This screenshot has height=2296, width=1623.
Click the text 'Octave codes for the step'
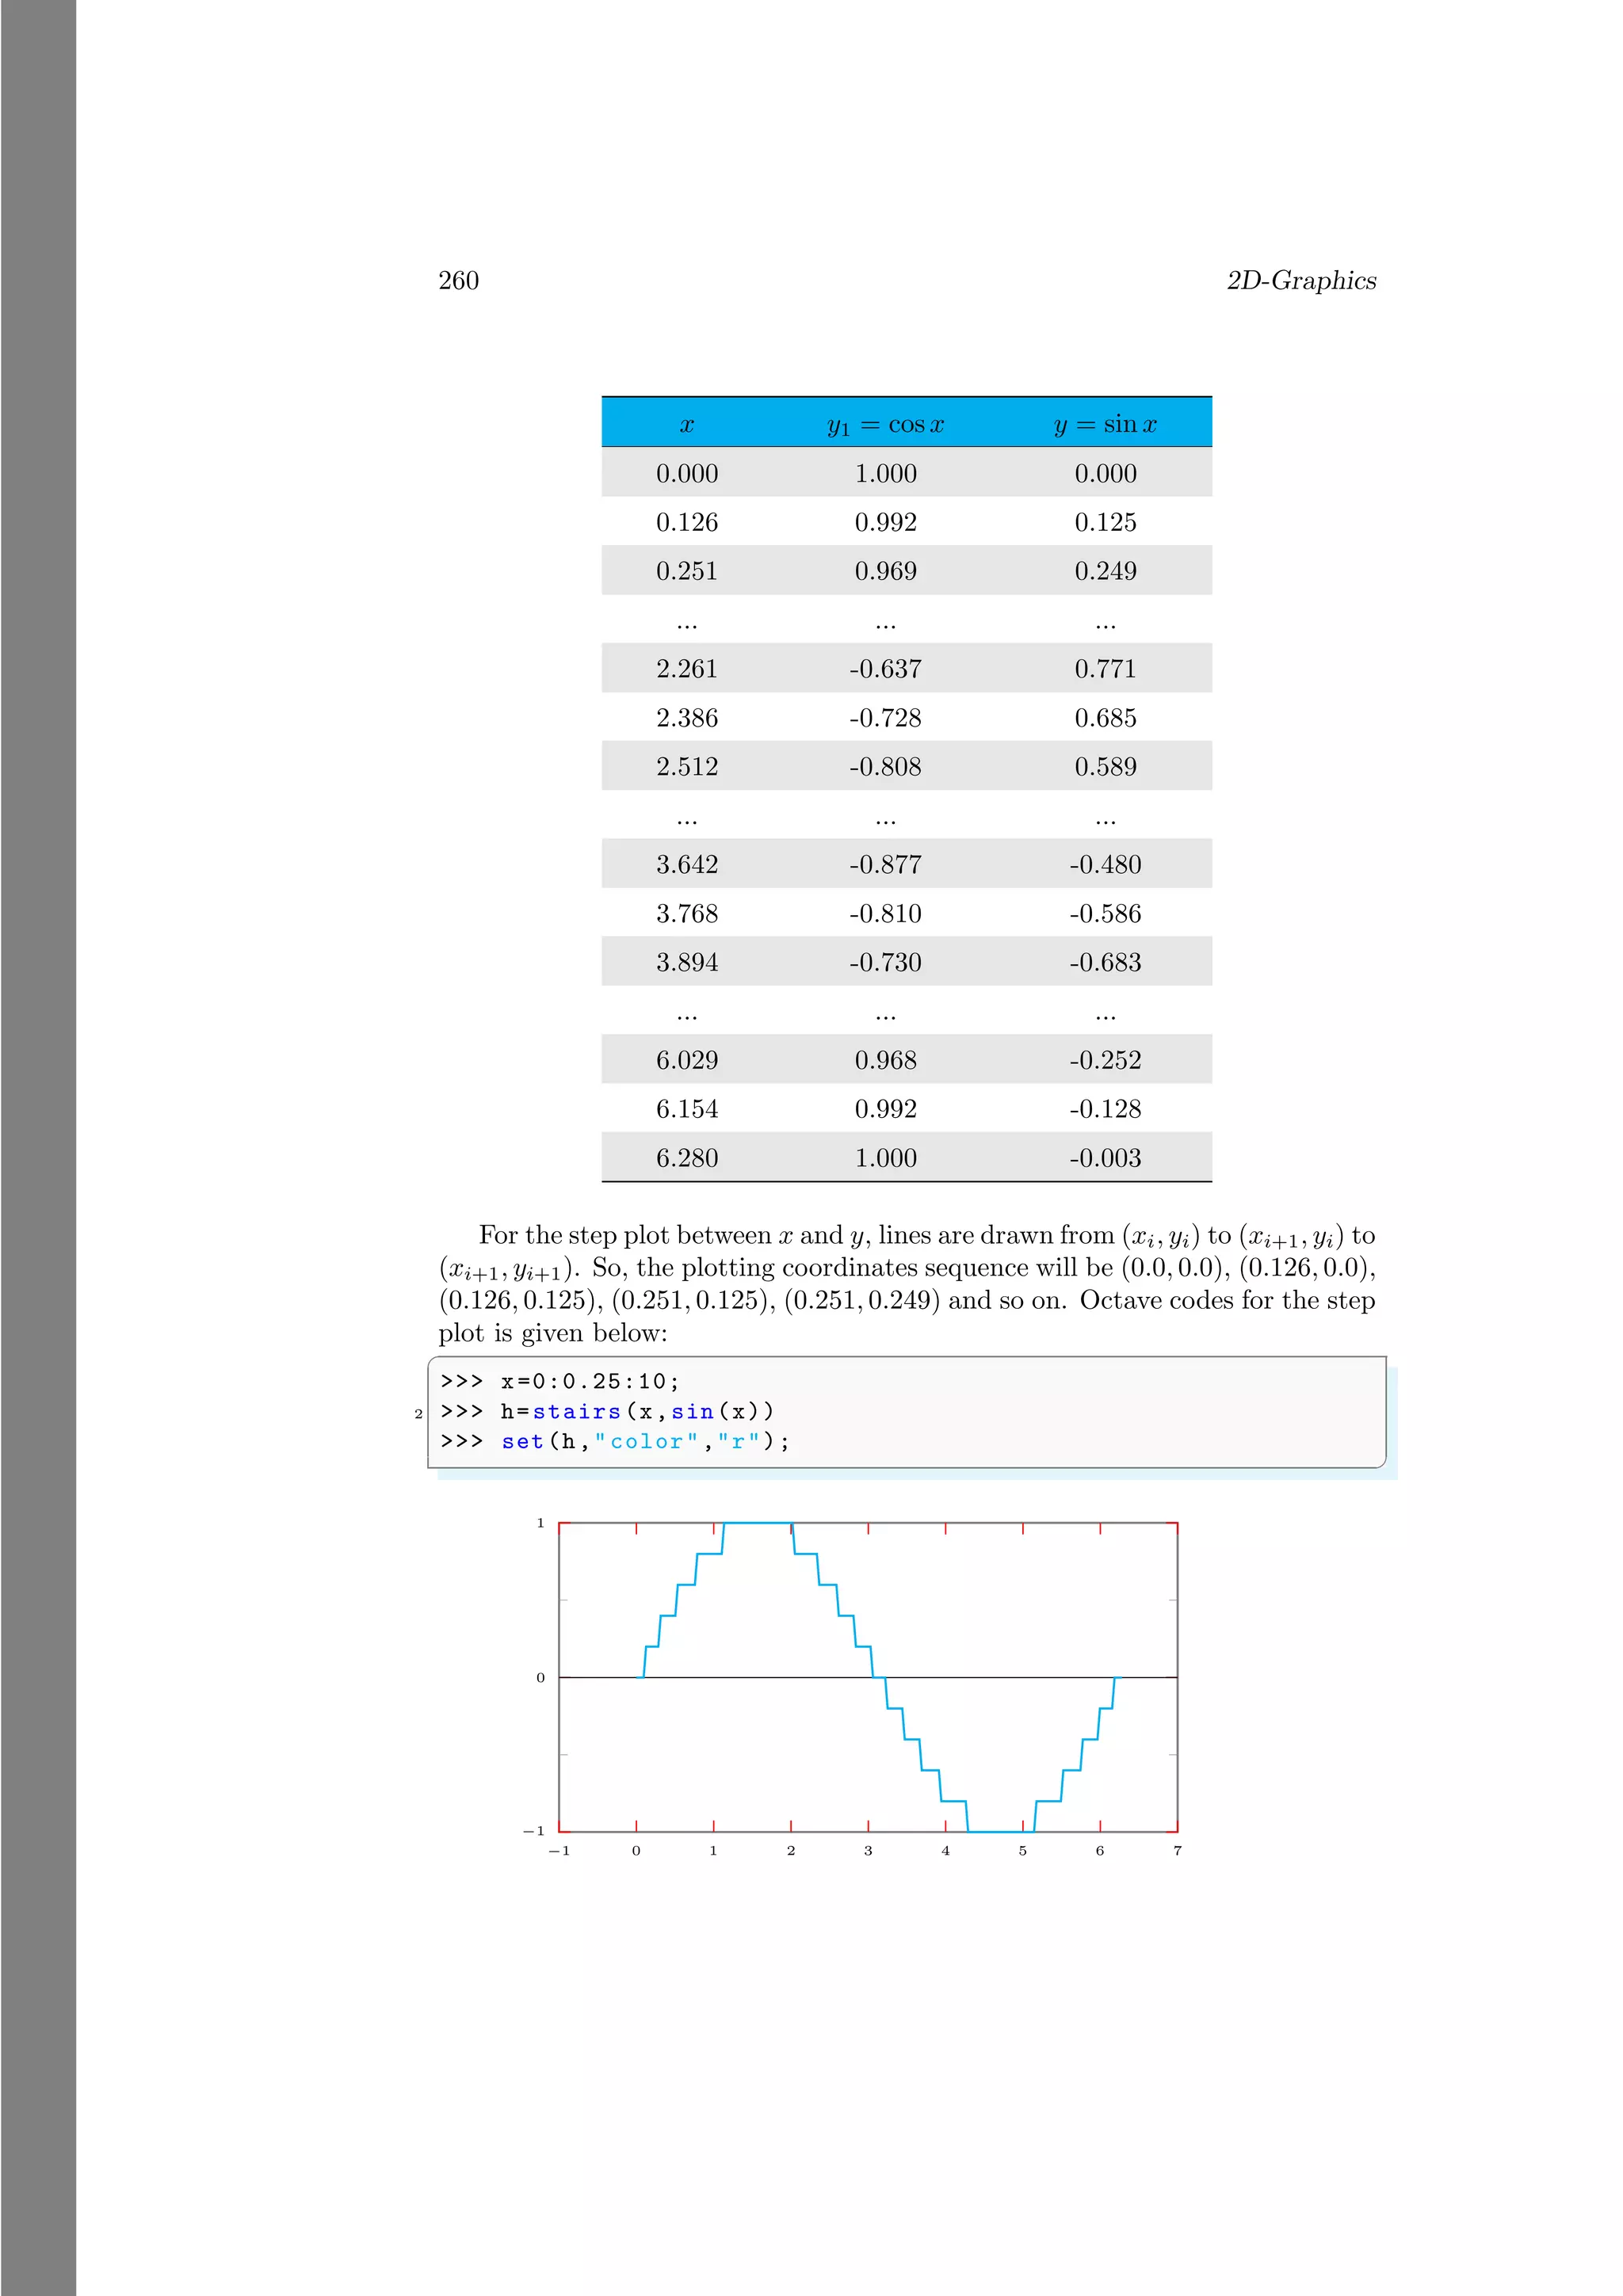[x=1227, y=1301]
